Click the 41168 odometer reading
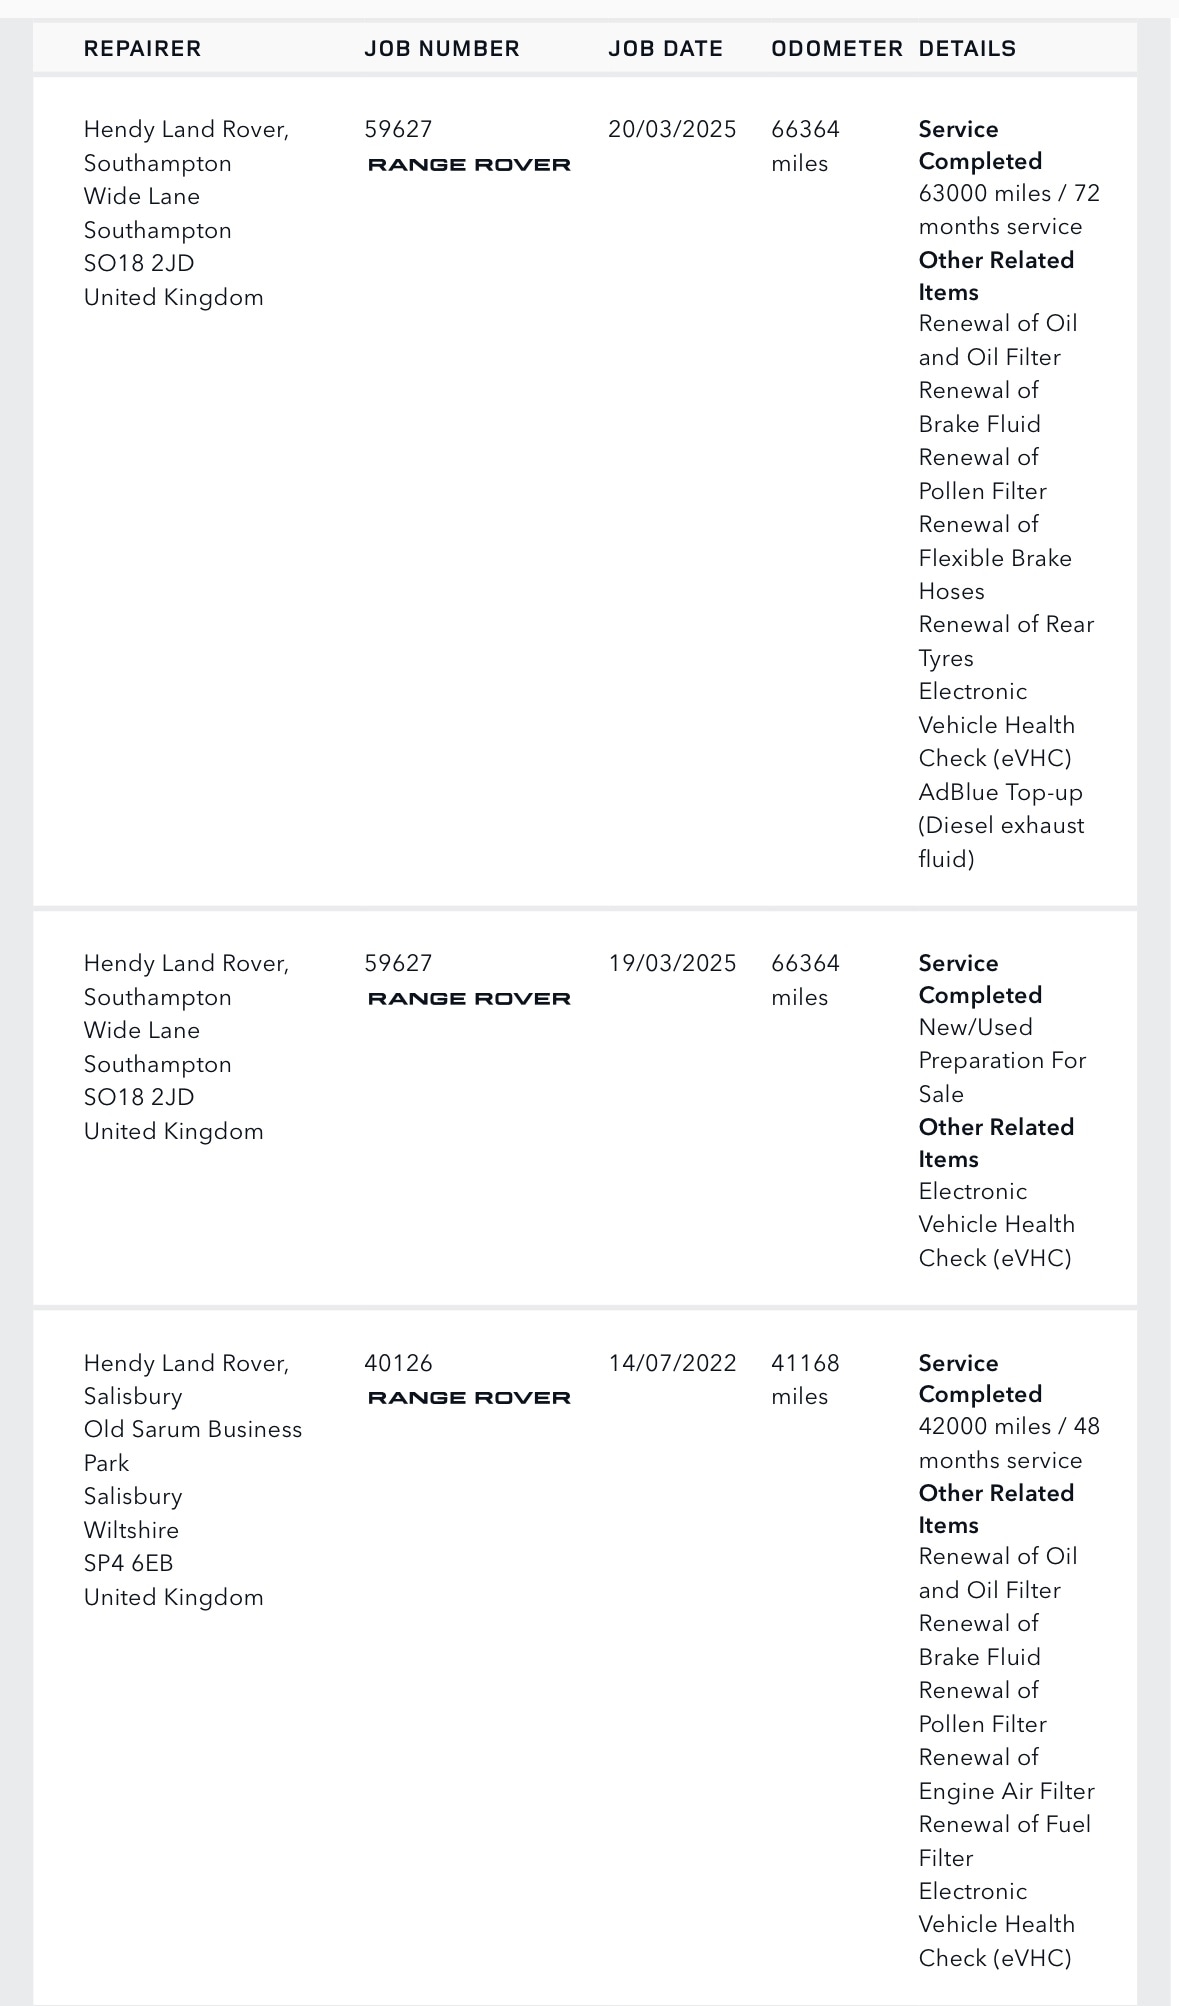 [x=805, y=1363]
